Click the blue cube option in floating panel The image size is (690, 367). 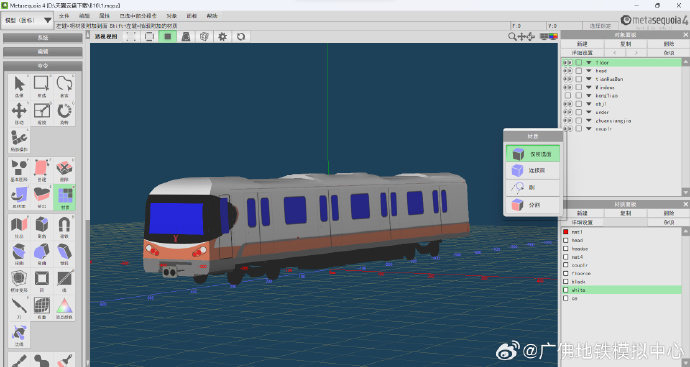pyautogui.click(x=532, y=170)
